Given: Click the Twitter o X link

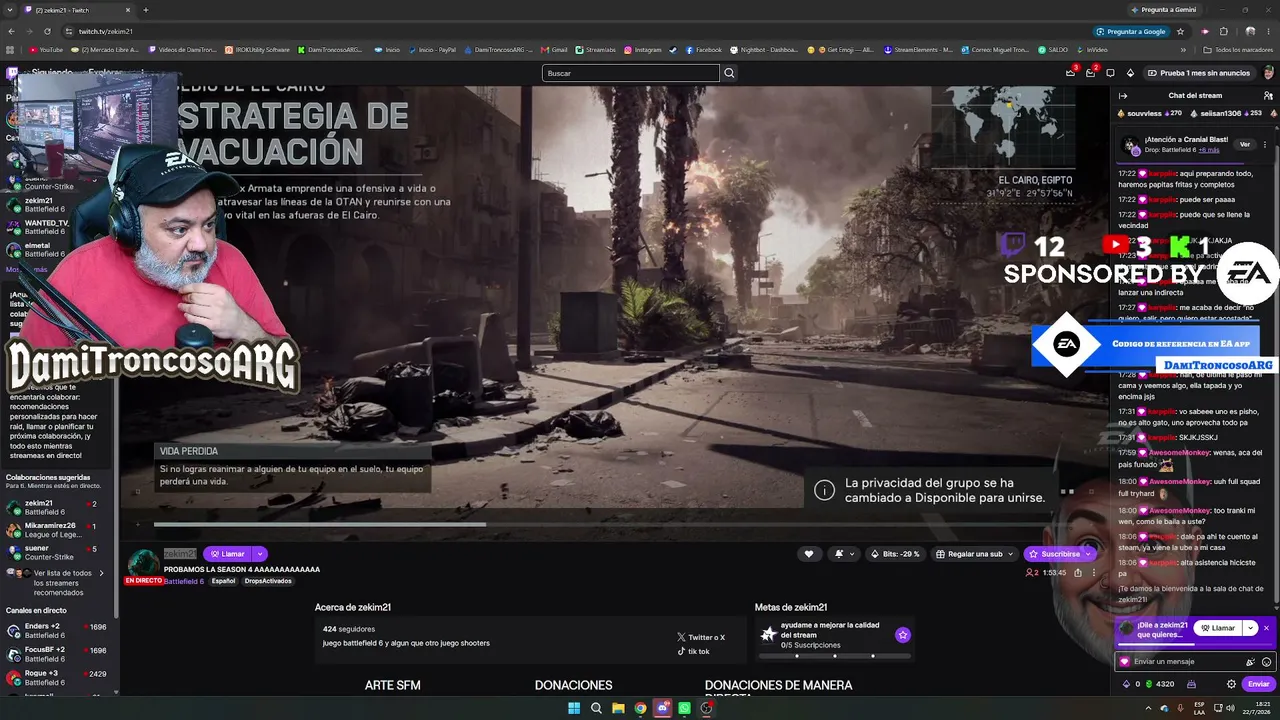Looking at the screenshot, I should click(x=701, y=637).
